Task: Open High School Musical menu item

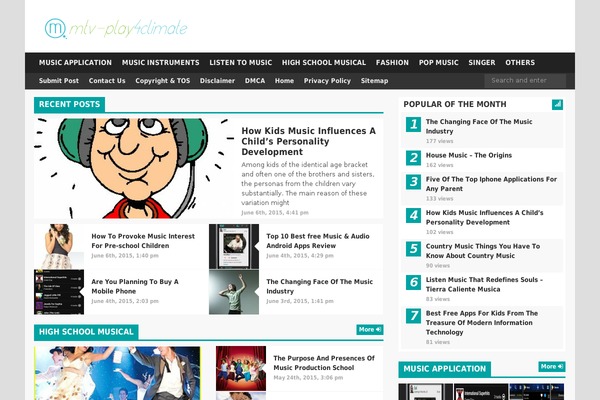Action: (324, 62)
